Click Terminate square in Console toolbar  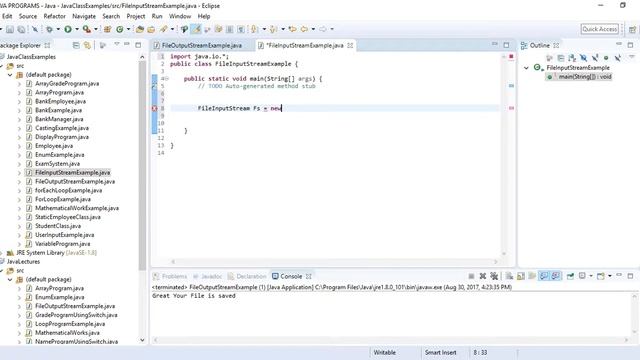(x=471, y=276)
